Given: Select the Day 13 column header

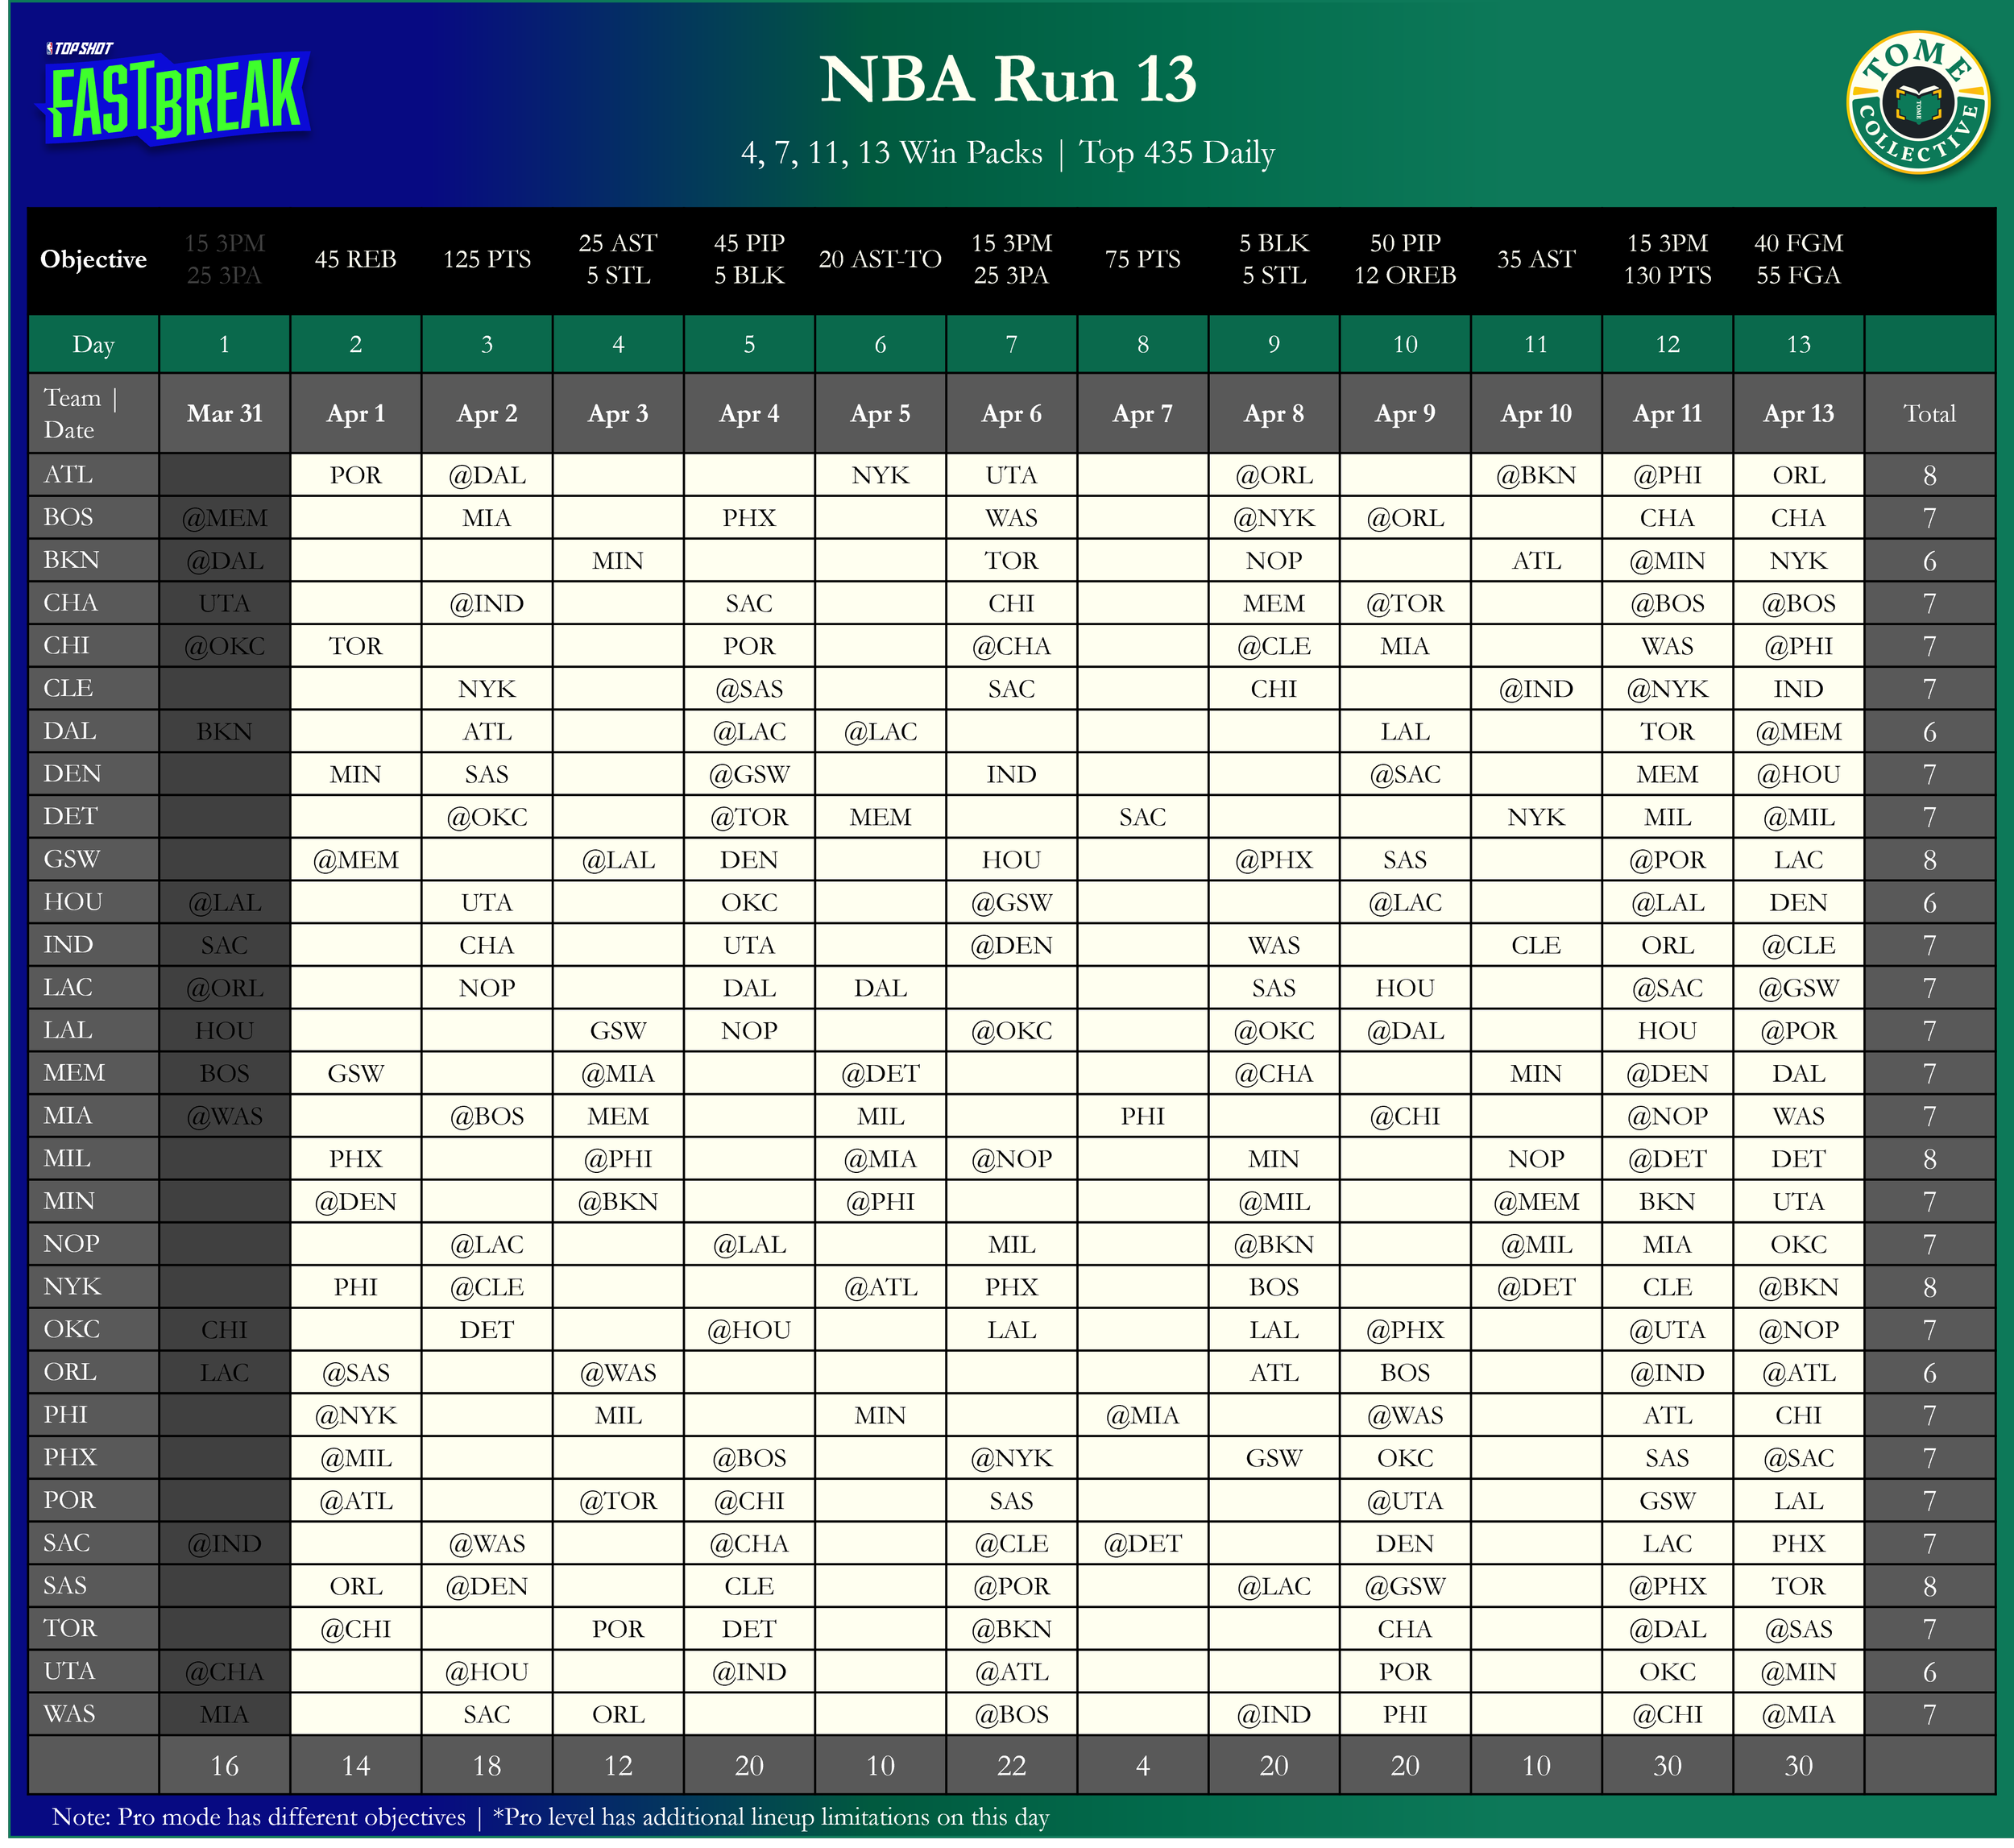Looking at the screenshot, I should pos(1798,345).
